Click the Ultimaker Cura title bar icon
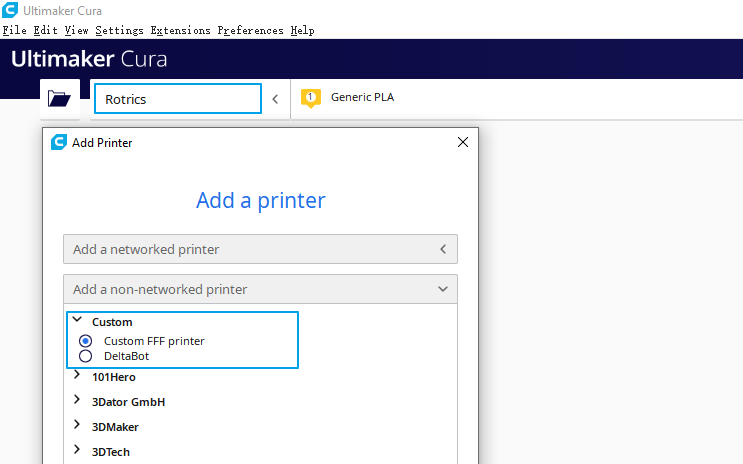 pyautogui.click(x=10, y=10)
